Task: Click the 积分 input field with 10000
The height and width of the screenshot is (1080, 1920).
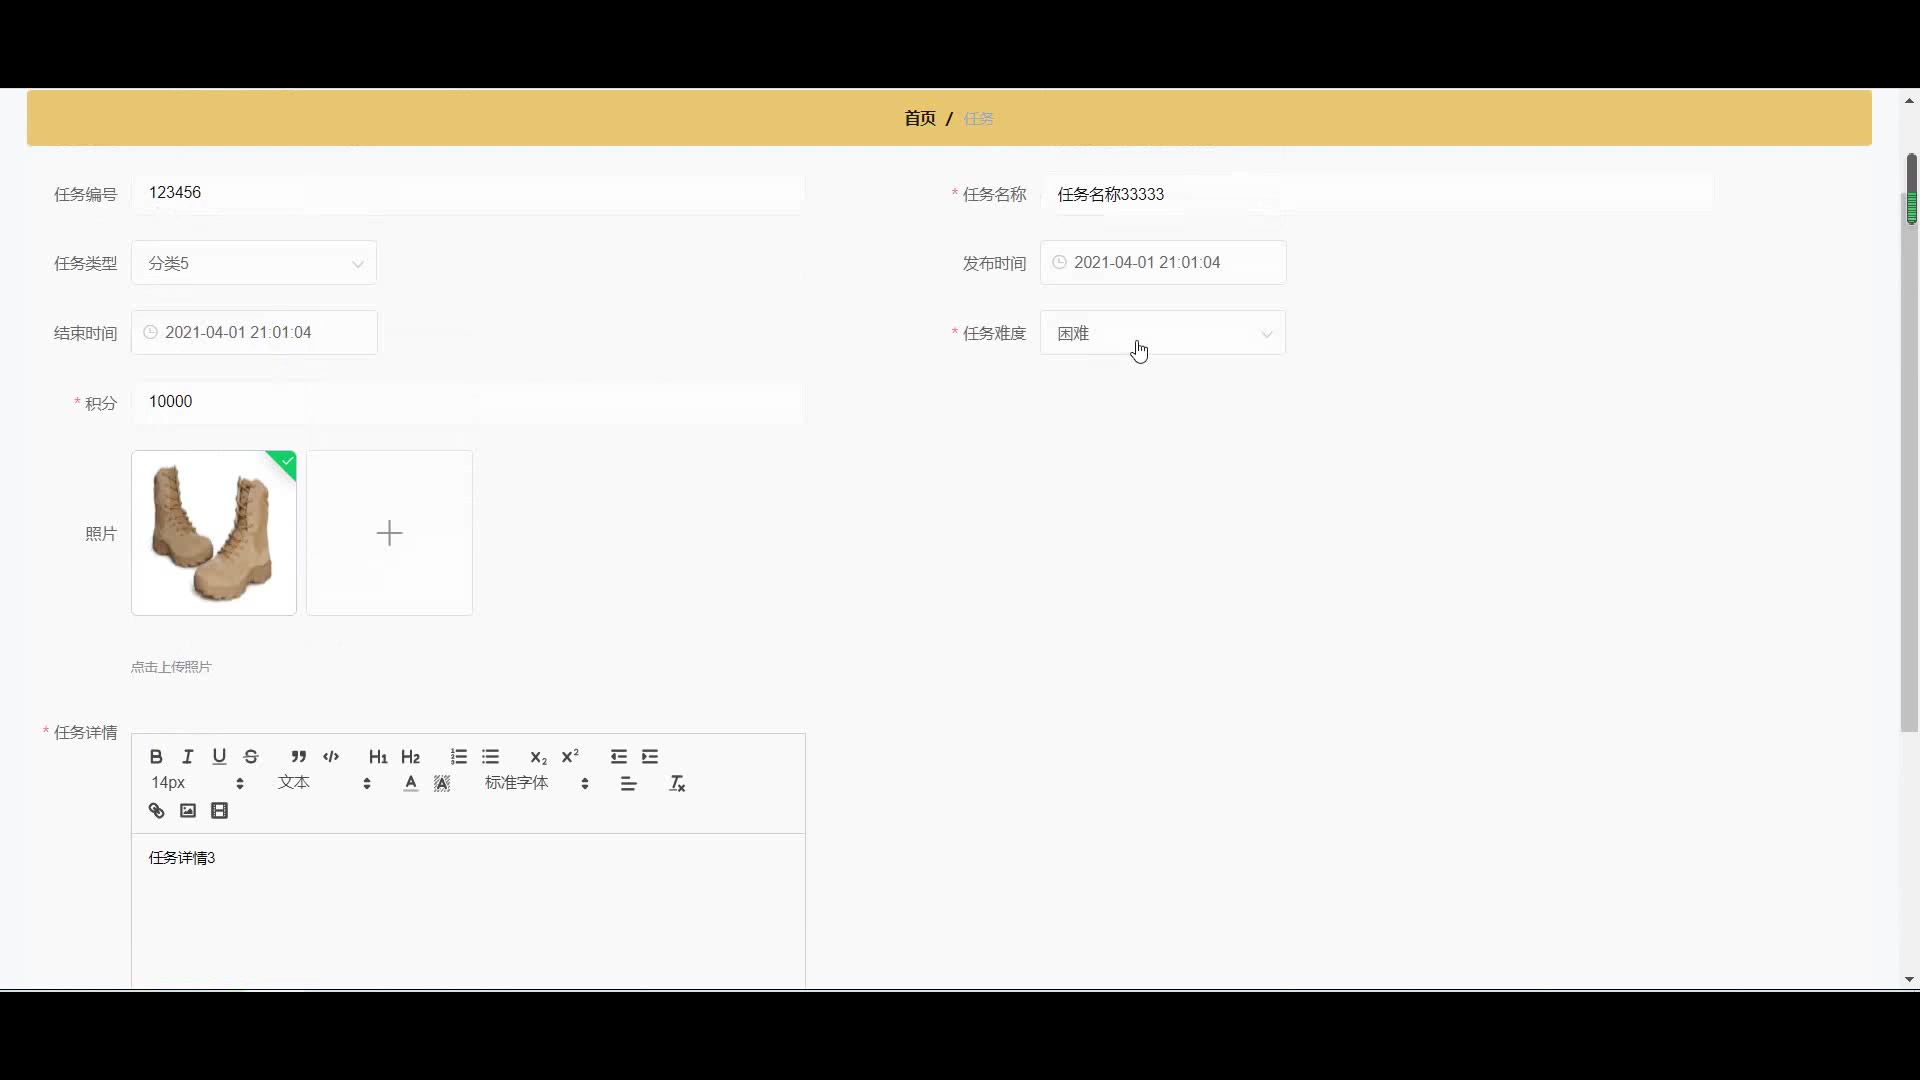Action: [x=467, y=402]
